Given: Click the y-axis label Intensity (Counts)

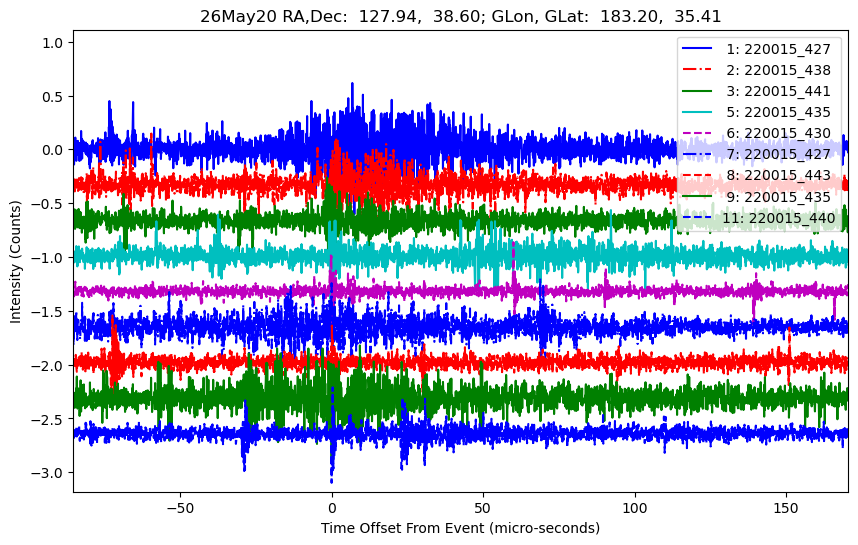Looking at the screenshot, I should coord(15,262).
